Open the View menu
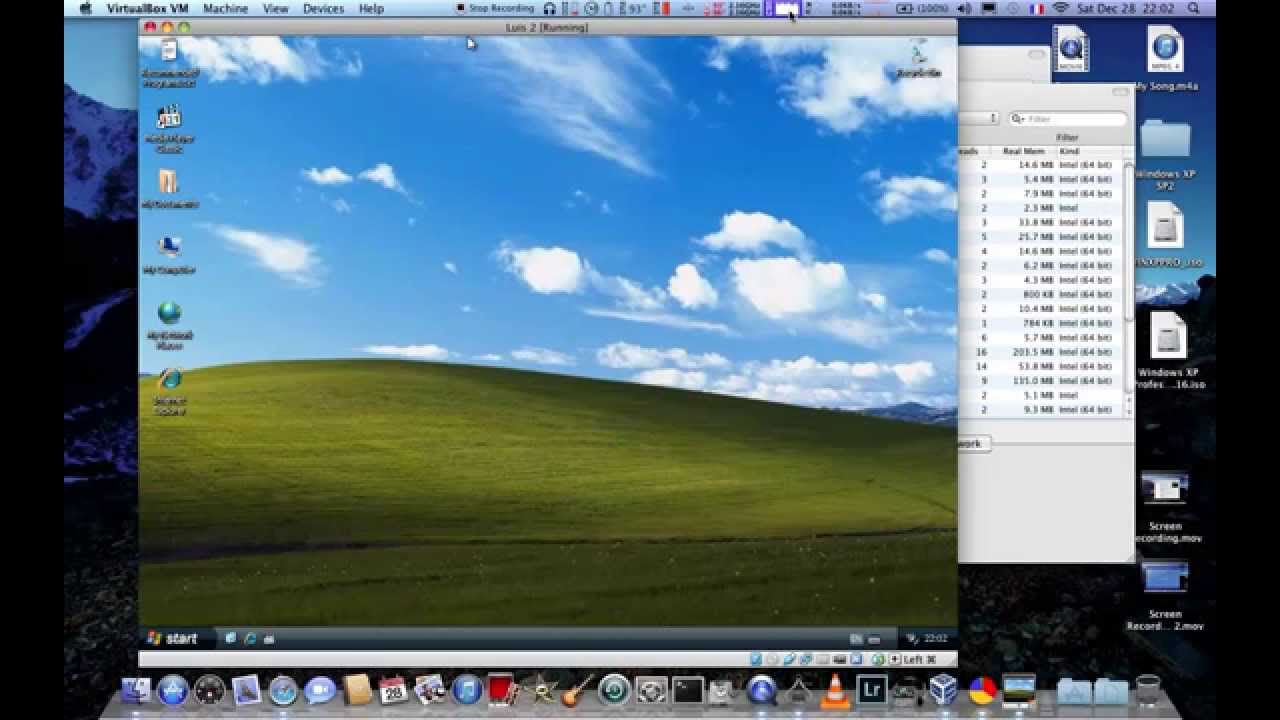Image resolution: width=1280 pixels, height=720 pixels. [x=275, y=8]
